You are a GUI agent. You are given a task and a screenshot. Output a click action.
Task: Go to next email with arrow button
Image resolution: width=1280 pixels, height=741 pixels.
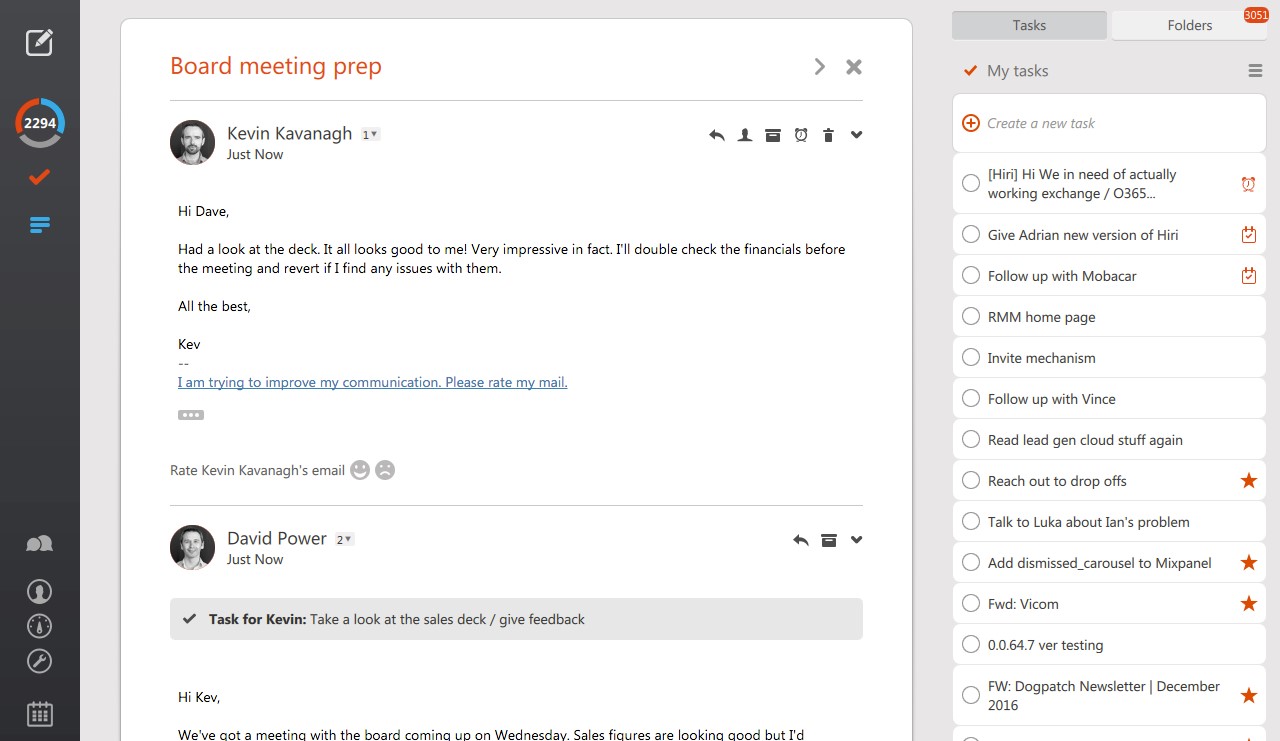pos(820,67)
